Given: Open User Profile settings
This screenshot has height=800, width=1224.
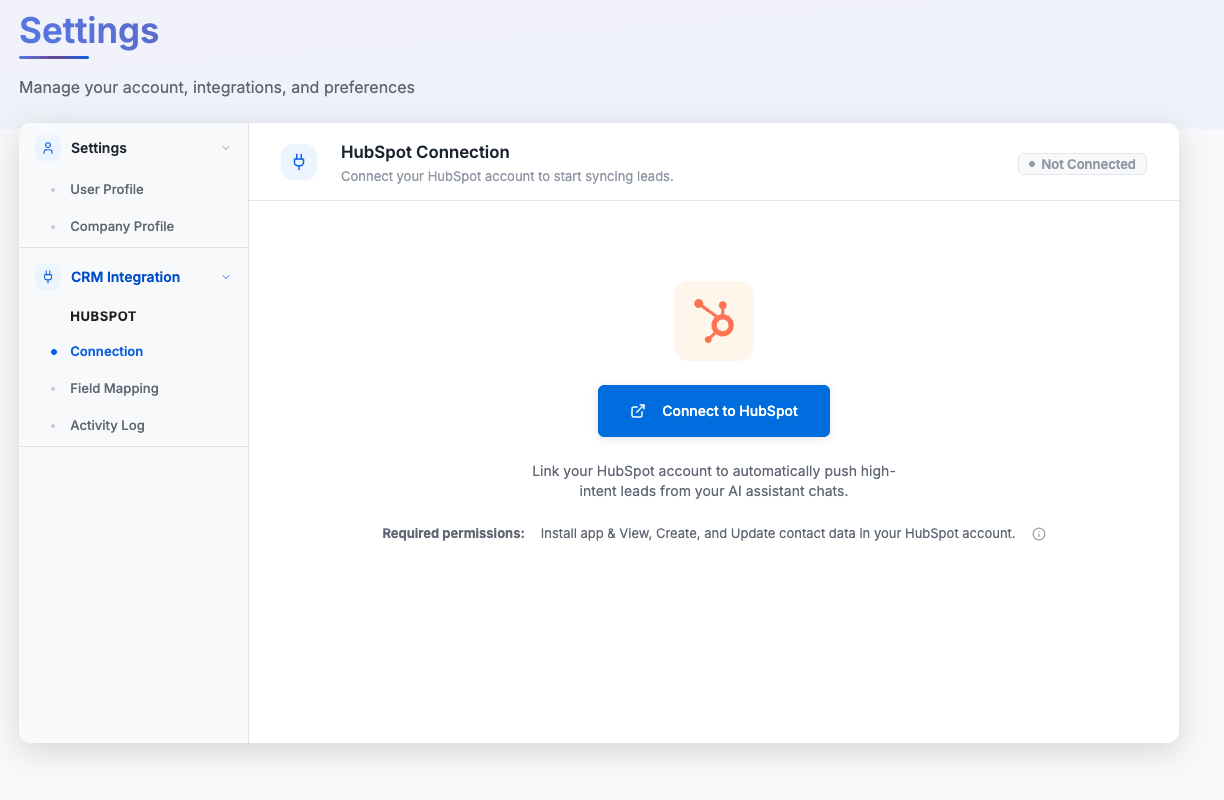Looking at the screenshot, I should coord(107,189).
